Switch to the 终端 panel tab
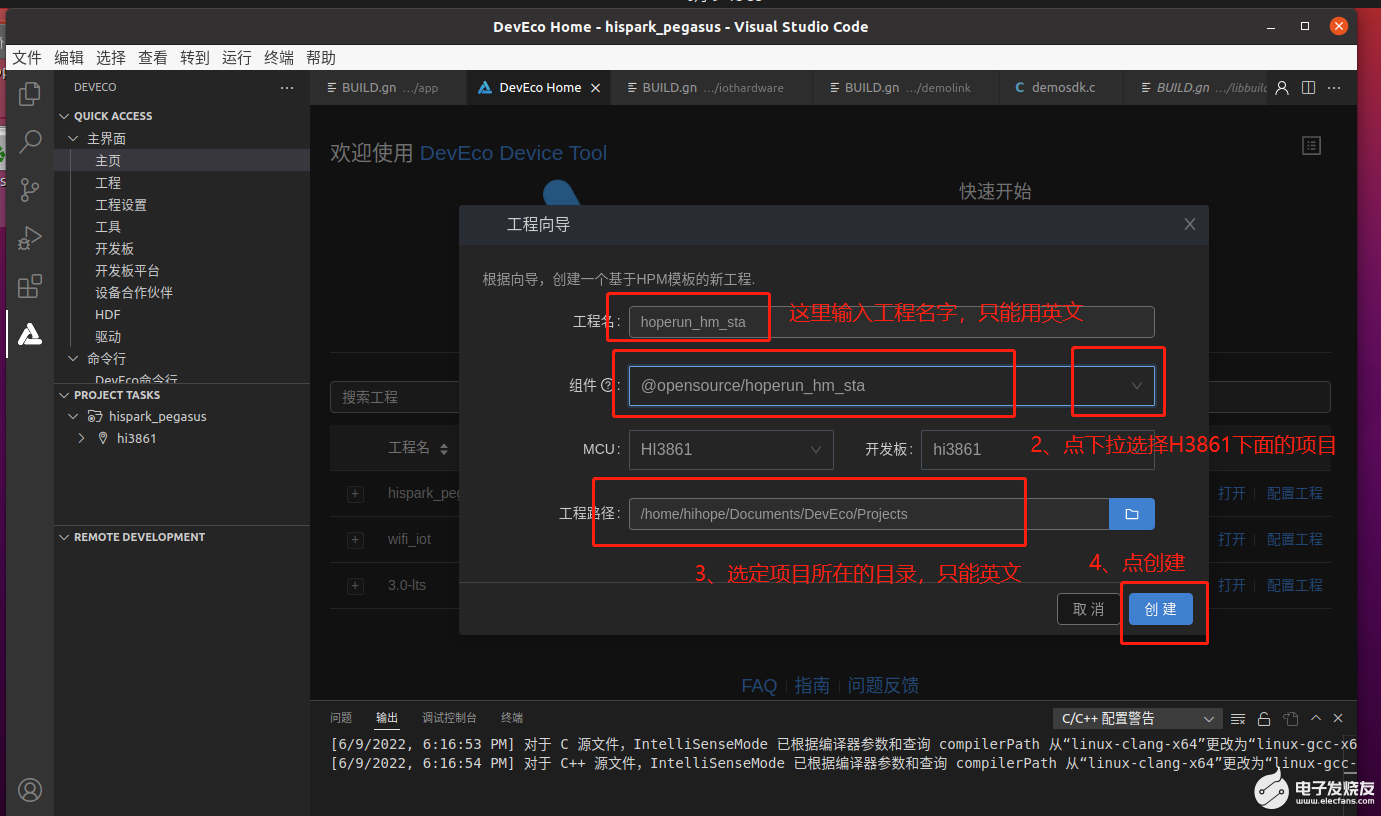The width and height of the screenshot is (1381, 816). pyautogui.click(x=512, y=718)
